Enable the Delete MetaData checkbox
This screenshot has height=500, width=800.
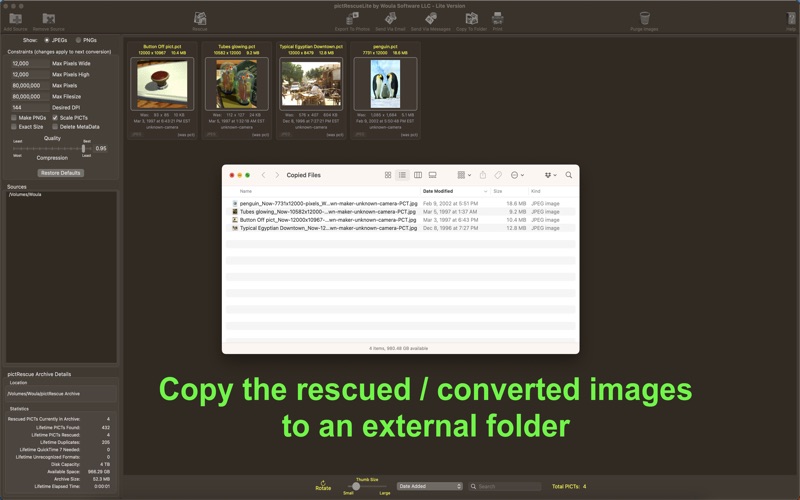pyautogui.click(x=55, y=127)
